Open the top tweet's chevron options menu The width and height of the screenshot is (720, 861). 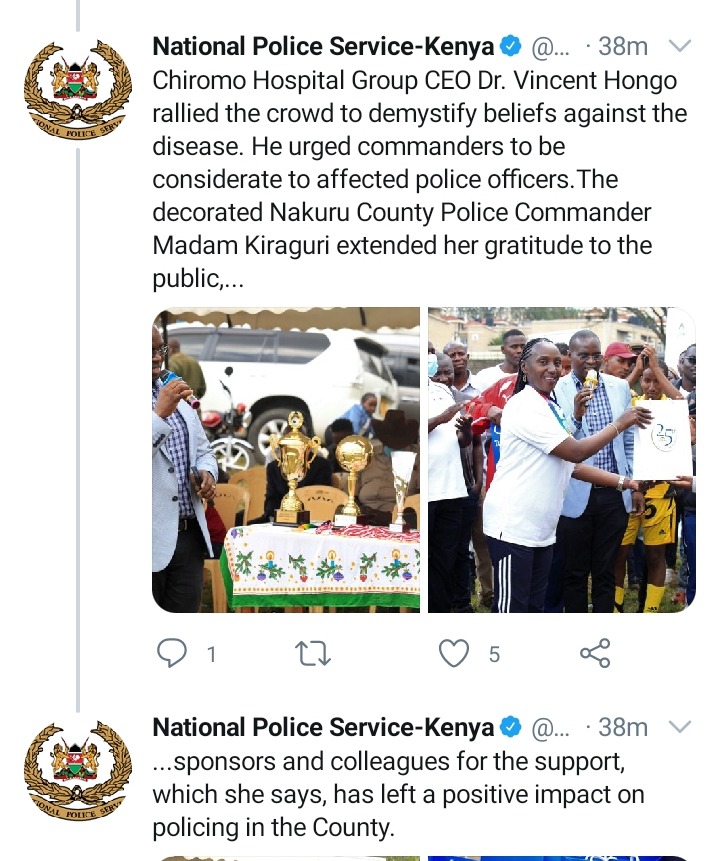680,46
